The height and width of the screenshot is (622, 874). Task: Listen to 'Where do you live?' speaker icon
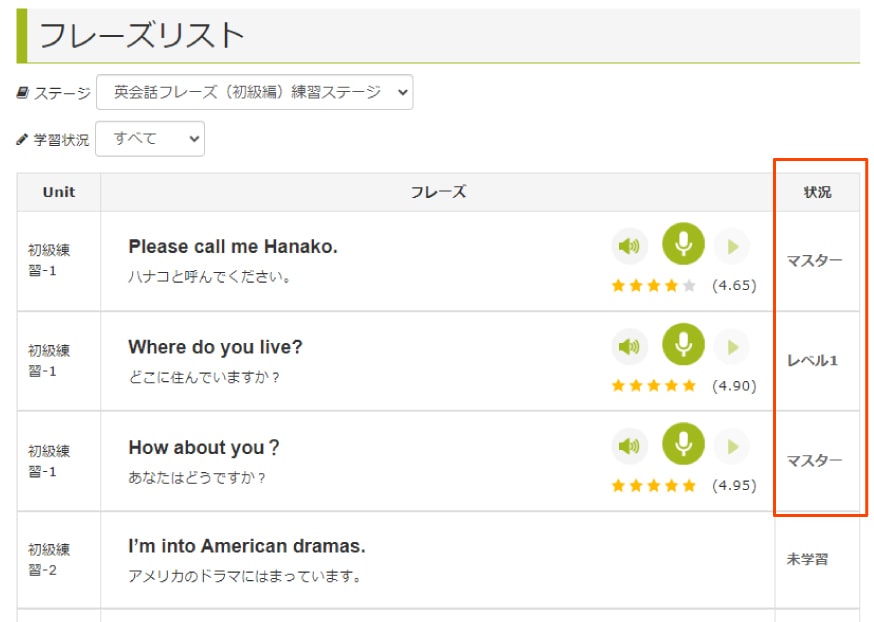(629, 347)
